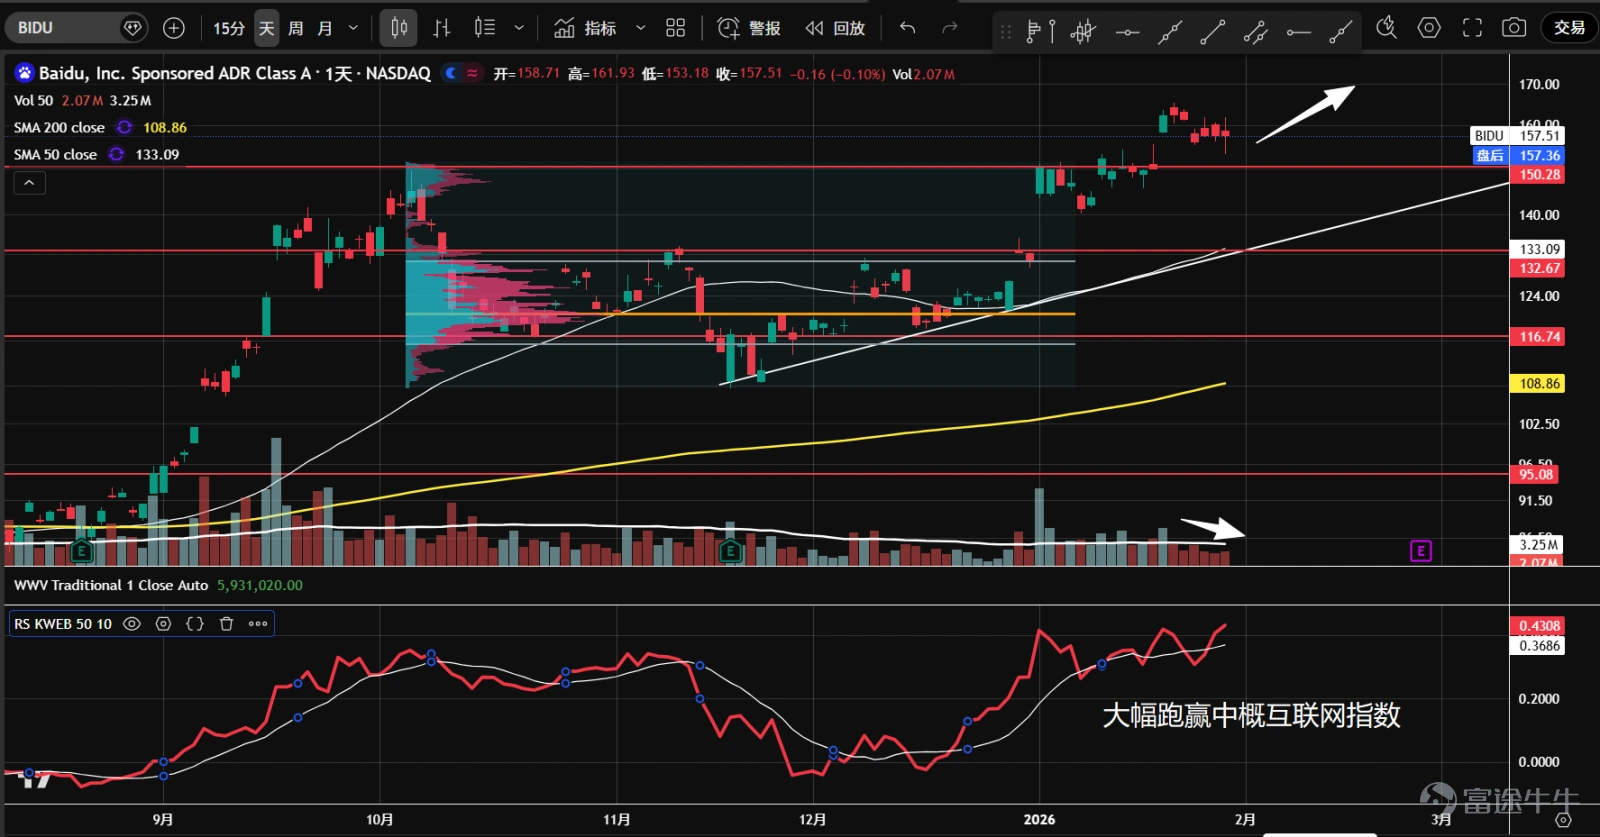Open RS KWEB indicator settings
The width and height of the screenshot is (1600, 837).
(163, 624)
